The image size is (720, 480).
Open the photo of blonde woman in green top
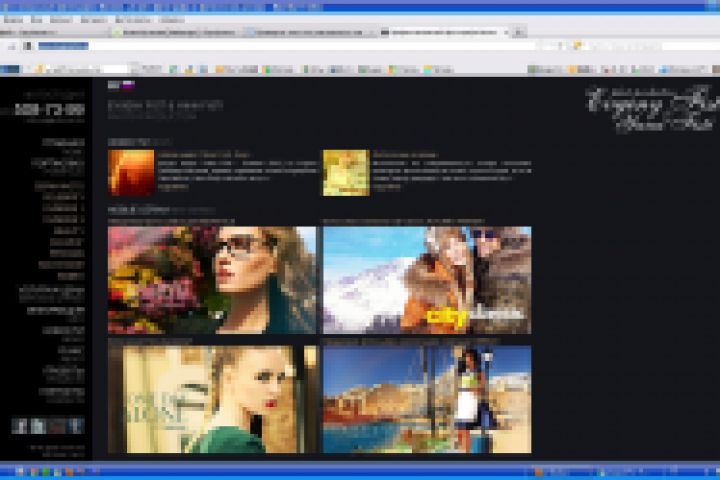coord(212,399)
